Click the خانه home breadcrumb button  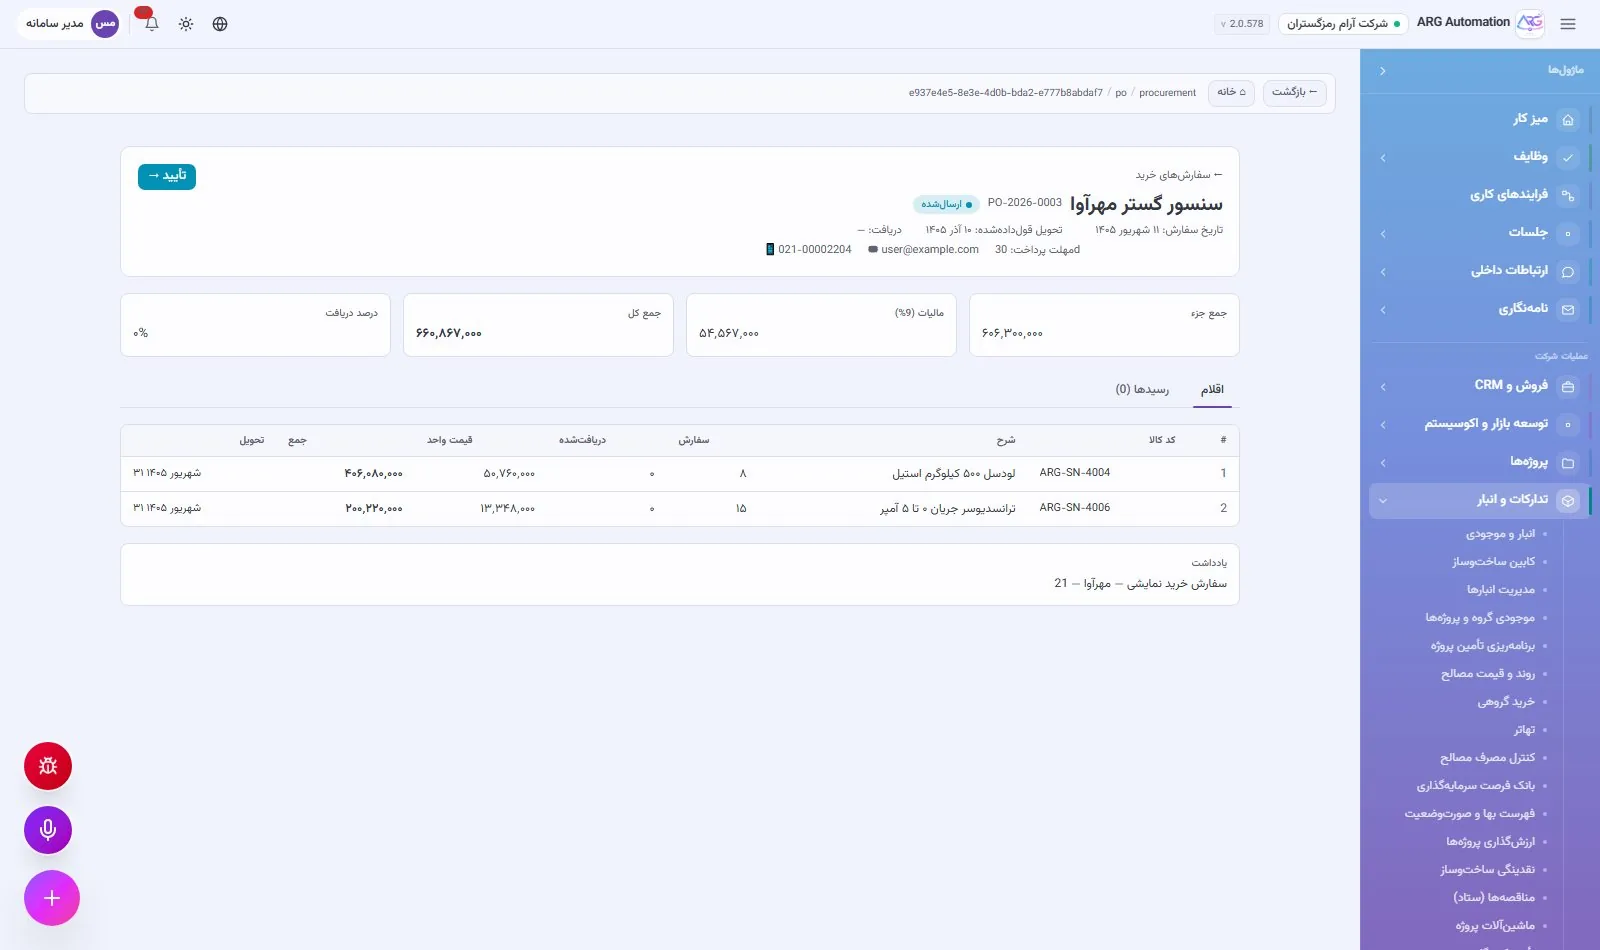(1231, 92)
